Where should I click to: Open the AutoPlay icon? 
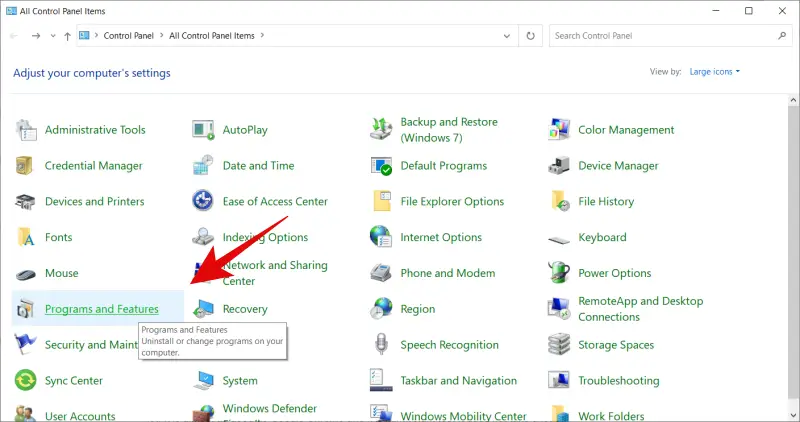coord(203,130)
